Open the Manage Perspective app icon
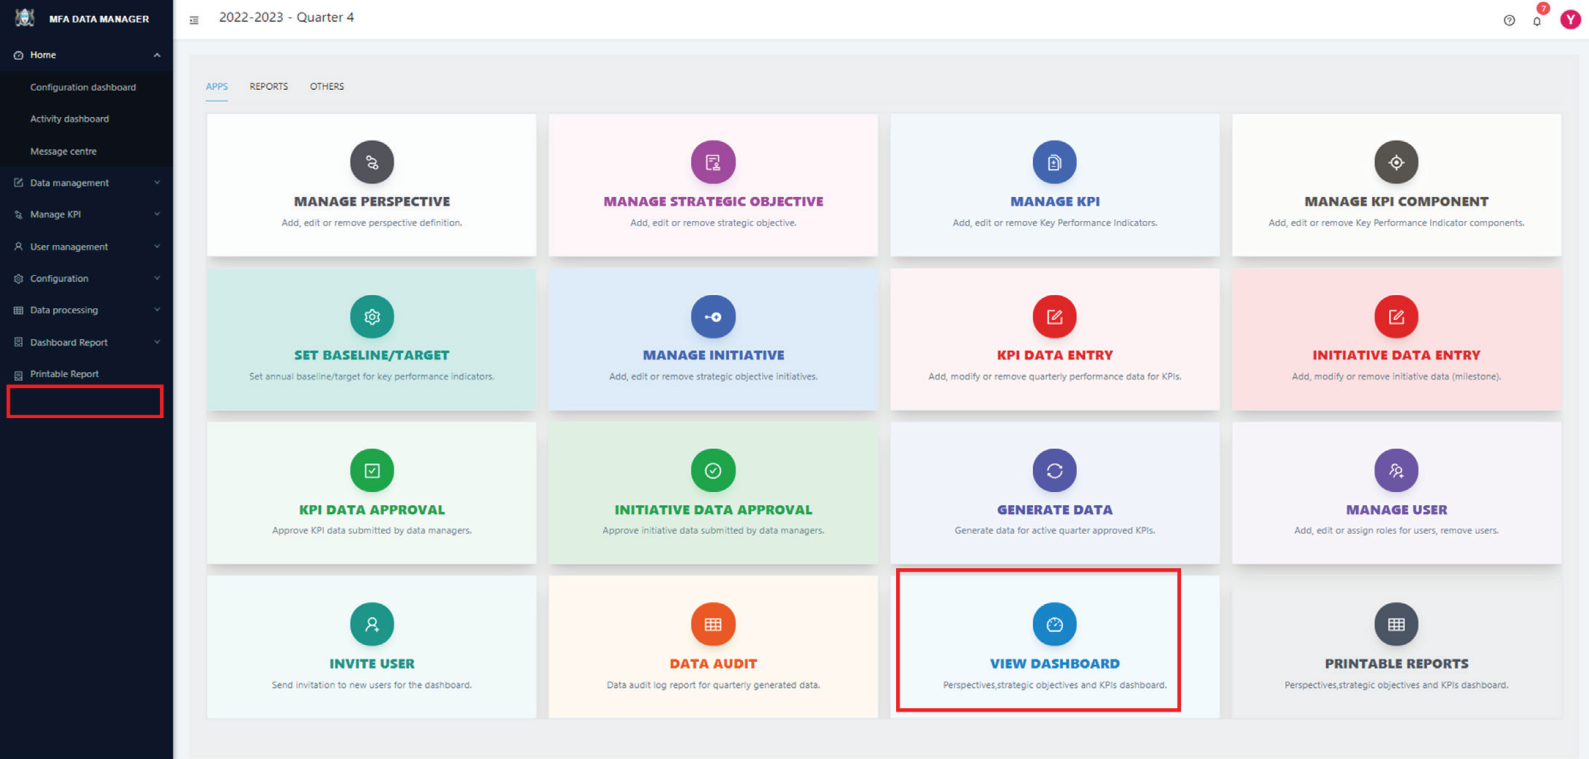The height and width of the screenshot is (759, 1589). [372, 162]
